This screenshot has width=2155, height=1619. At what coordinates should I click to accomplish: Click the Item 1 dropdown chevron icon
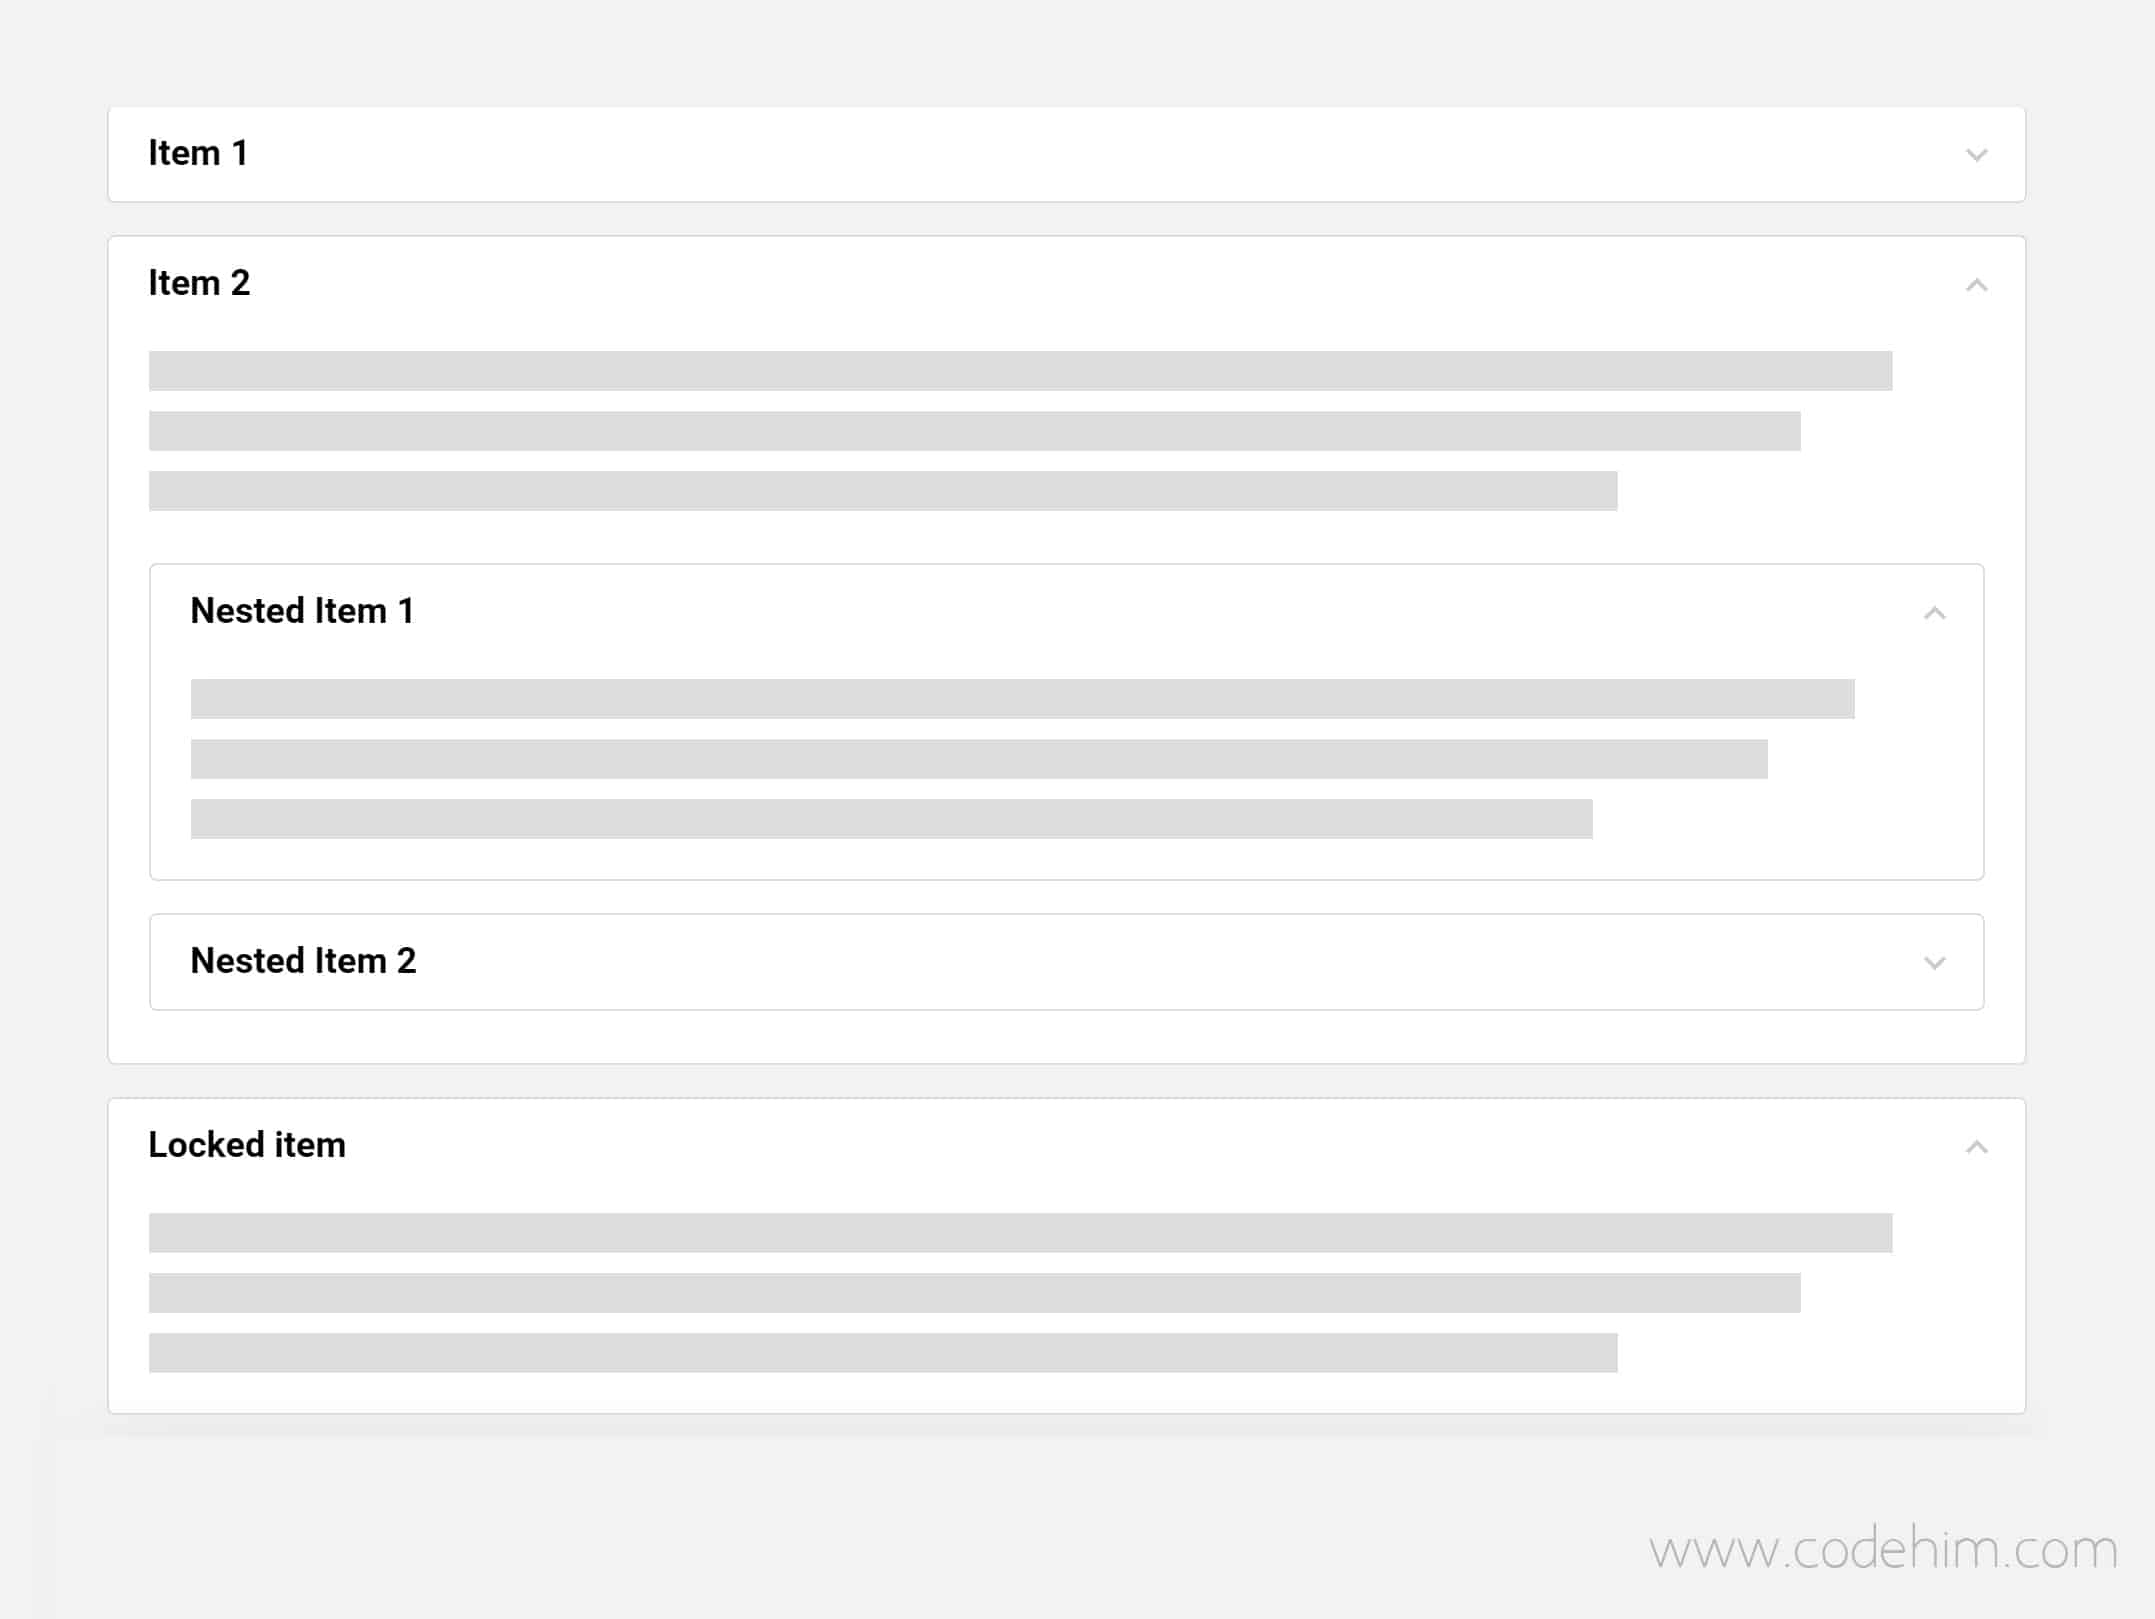1976,153
